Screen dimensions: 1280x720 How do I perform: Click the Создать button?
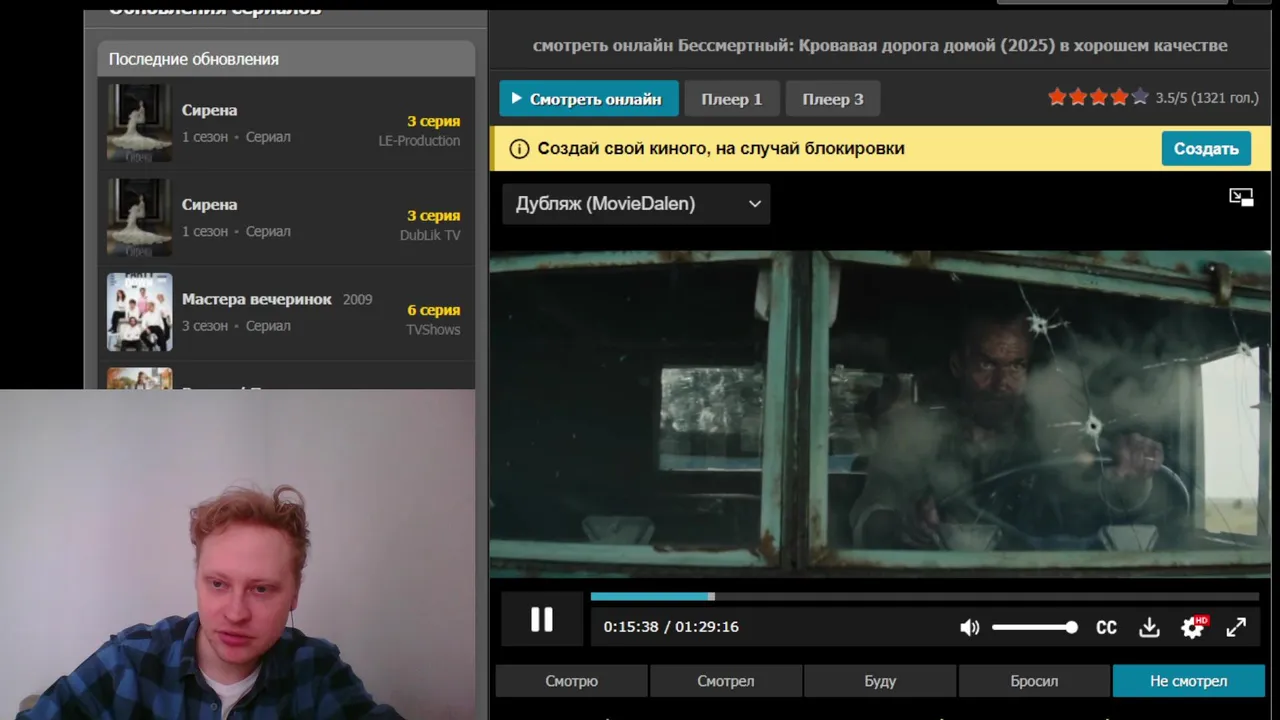(x=1206, y=148)
